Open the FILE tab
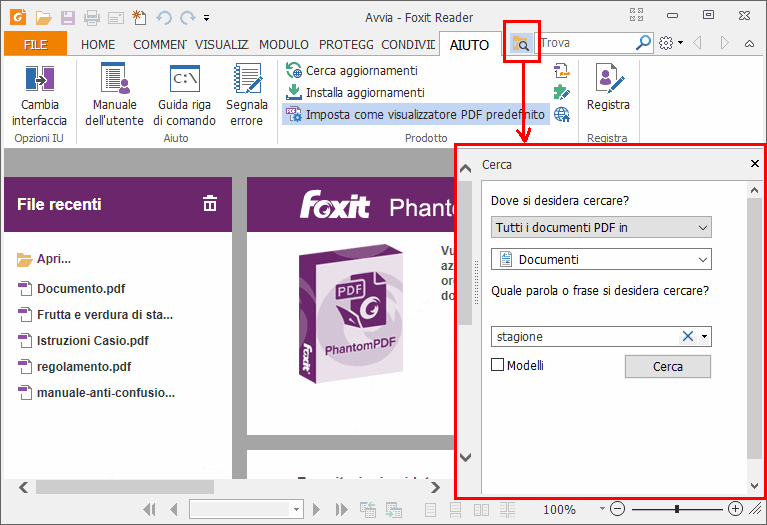The image size is (767, 525). tap(35, 45)
